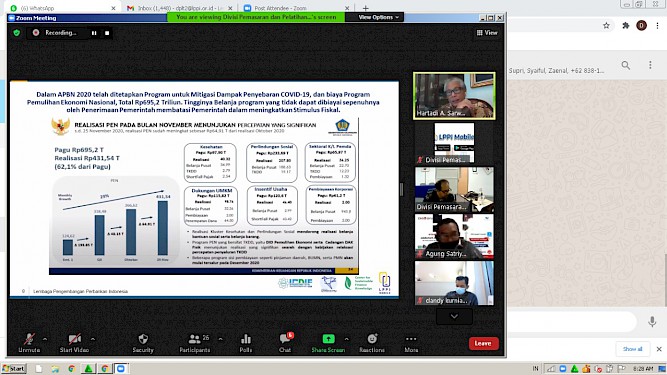
Task: Open the Security shield icon
Action: click(x=143, y=339)
